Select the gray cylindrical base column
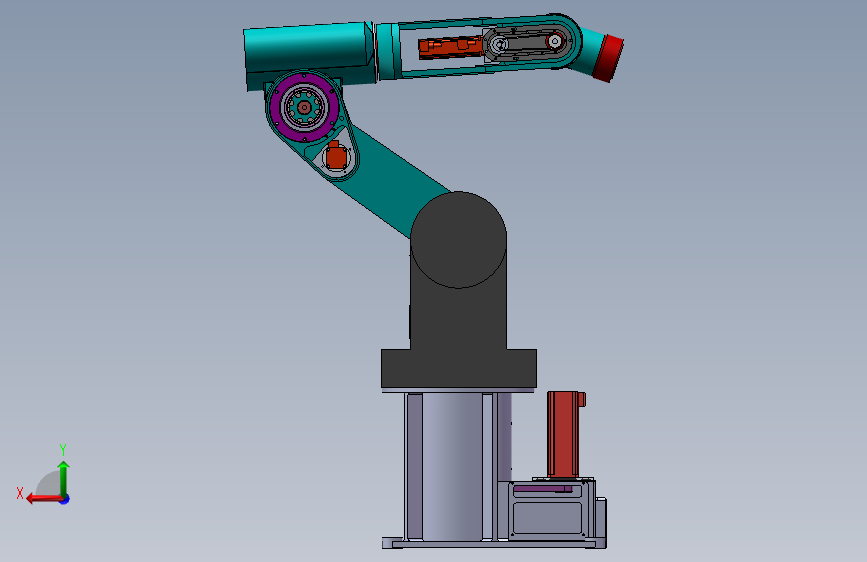 452,466
